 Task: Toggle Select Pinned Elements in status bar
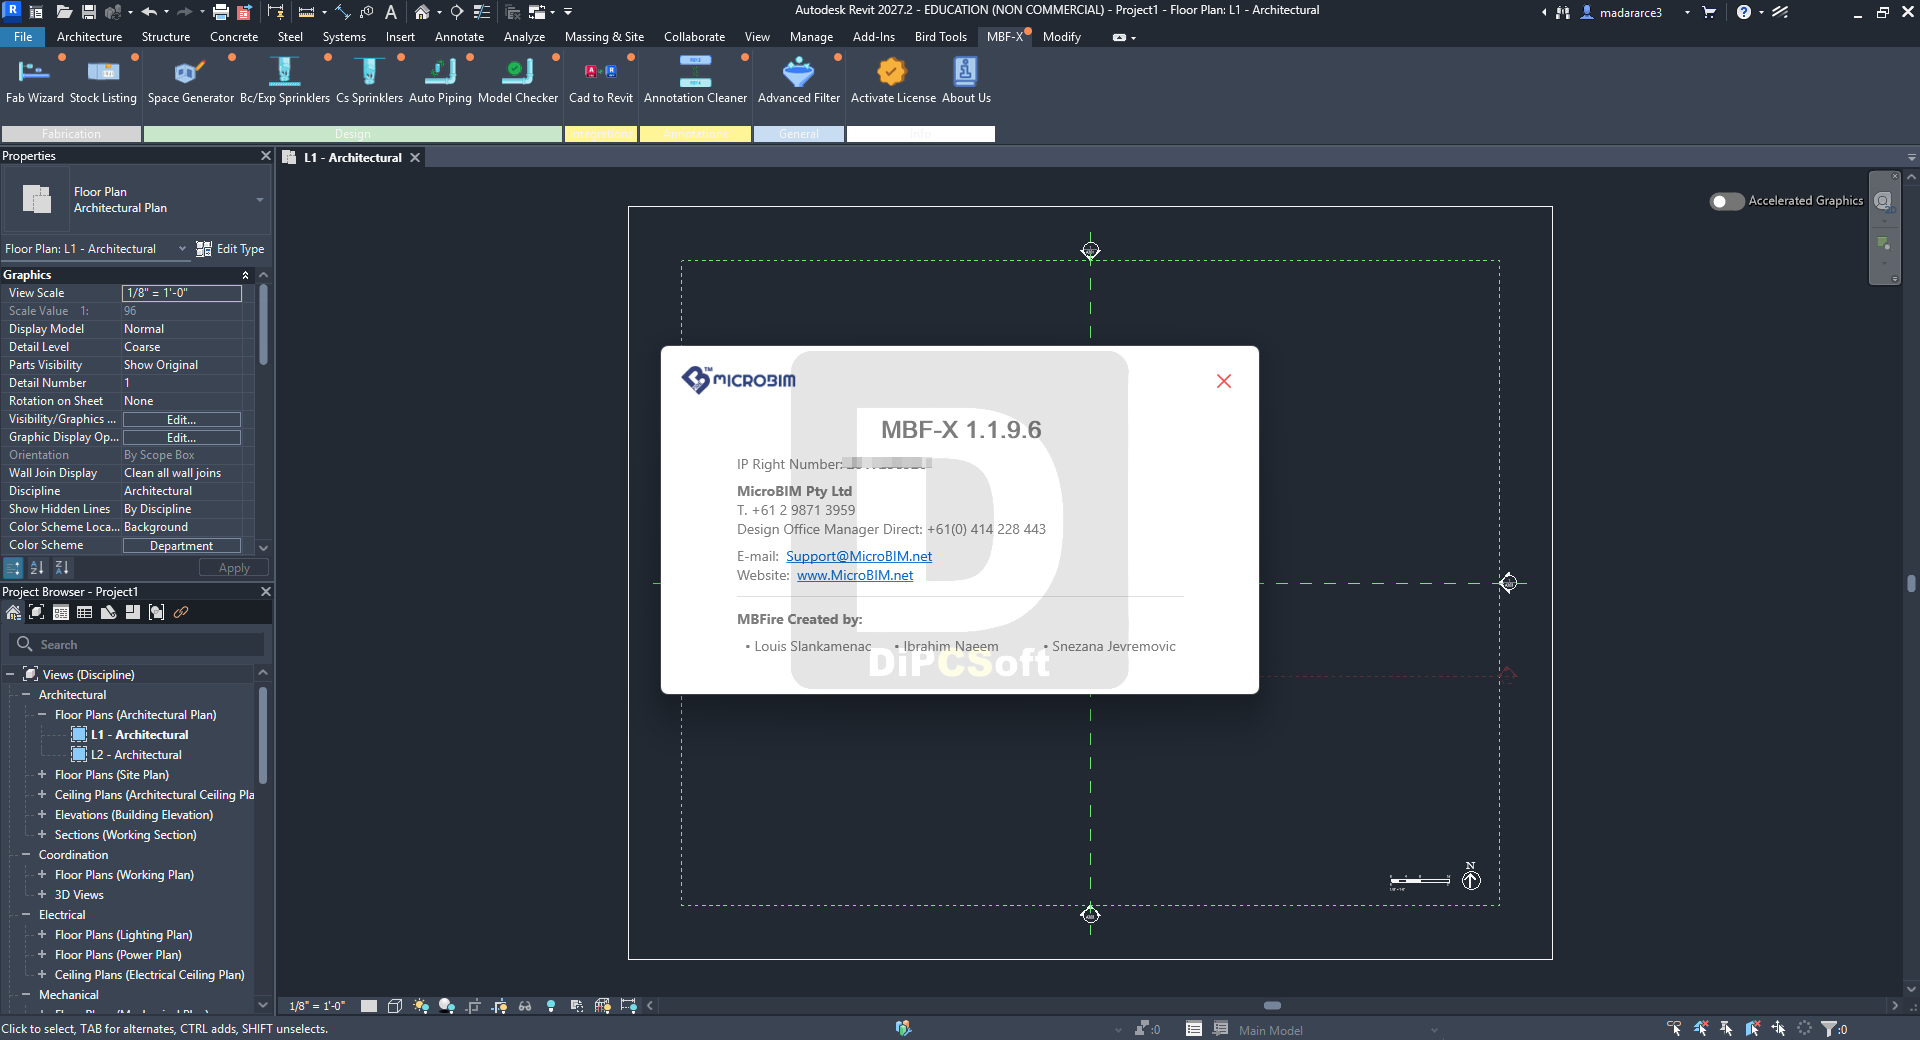pos(1726,1028)
